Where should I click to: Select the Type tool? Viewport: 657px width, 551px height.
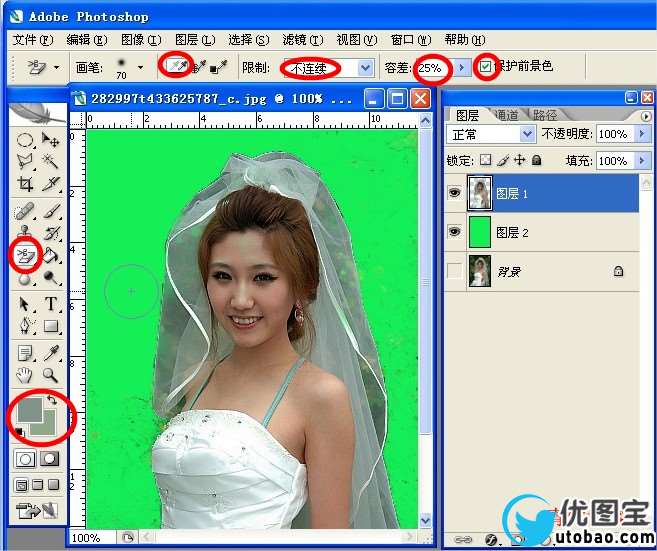(x=50, y=304)
